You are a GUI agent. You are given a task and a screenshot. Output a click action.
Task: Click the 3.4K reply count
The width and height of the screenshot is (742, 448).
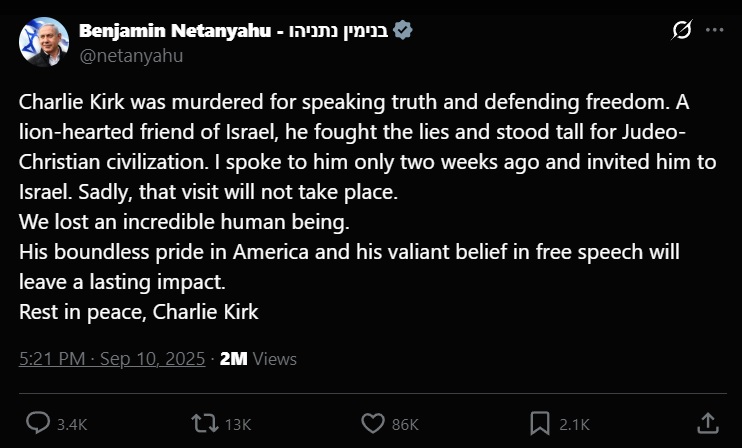[x=71, y=424]
